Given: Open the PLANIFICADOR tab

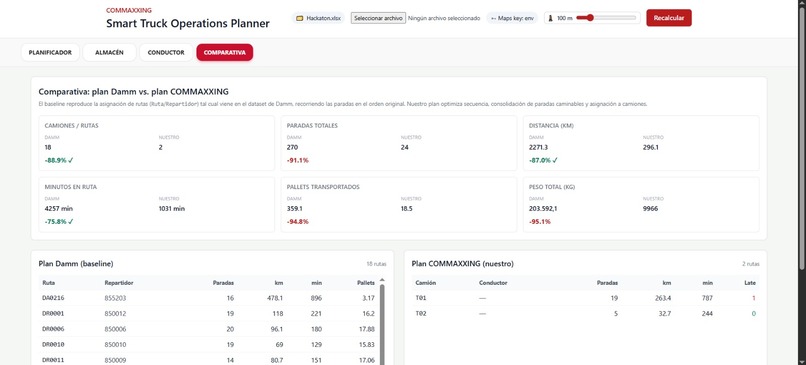Looking at the screenshot, I should (x=50, y=52).
